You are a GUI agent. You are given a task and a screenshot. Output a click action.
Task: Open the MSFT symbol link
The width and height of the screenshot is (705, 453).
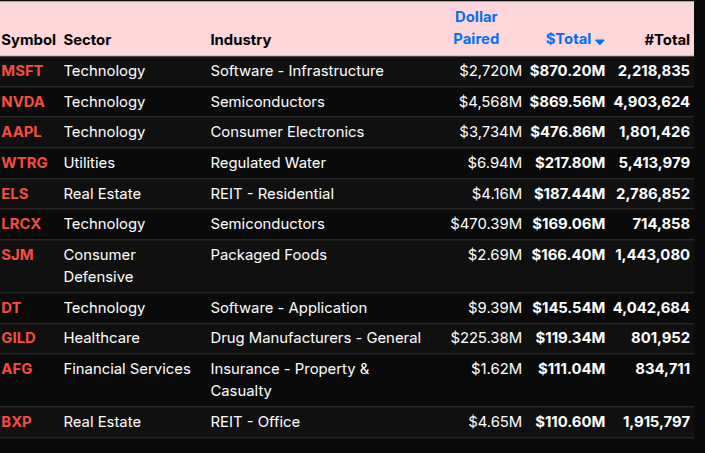(21, 71)
